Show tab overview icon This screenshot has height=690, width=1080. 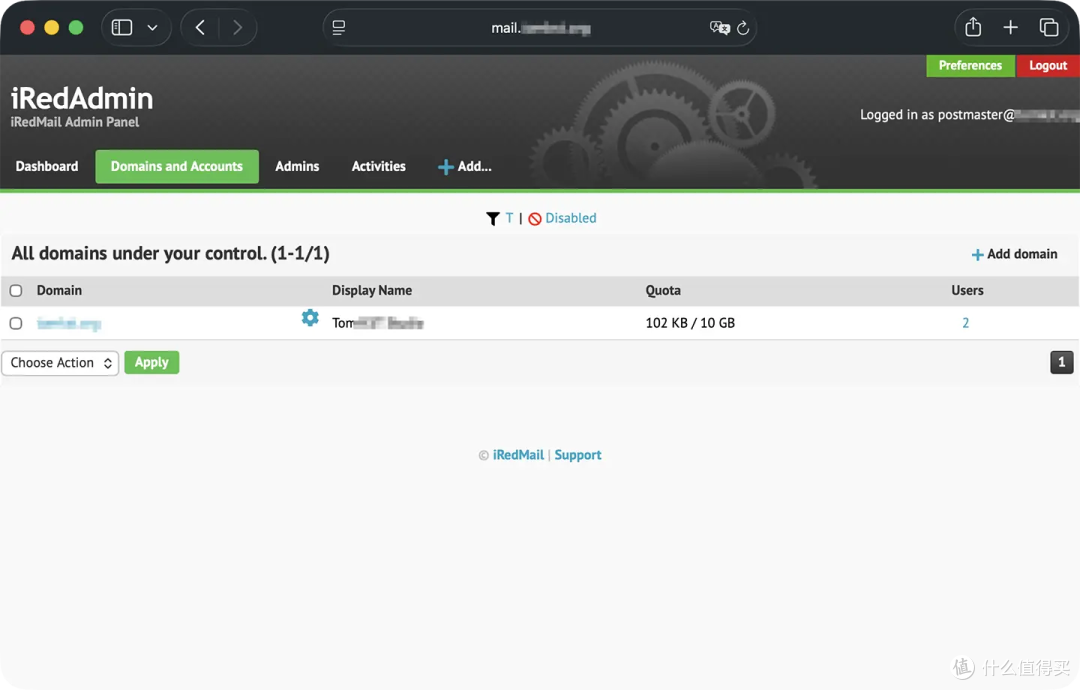1048,28
